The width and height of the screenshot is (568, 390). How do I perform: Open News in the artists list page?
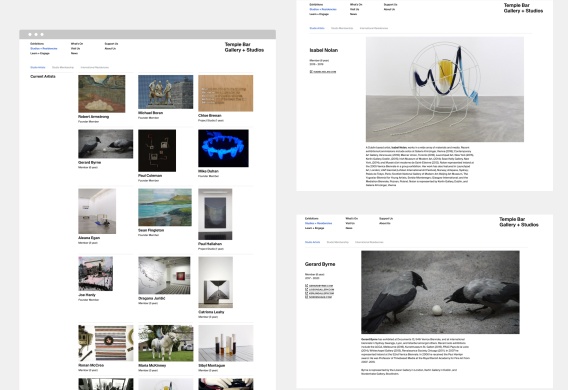pos(74,53)
